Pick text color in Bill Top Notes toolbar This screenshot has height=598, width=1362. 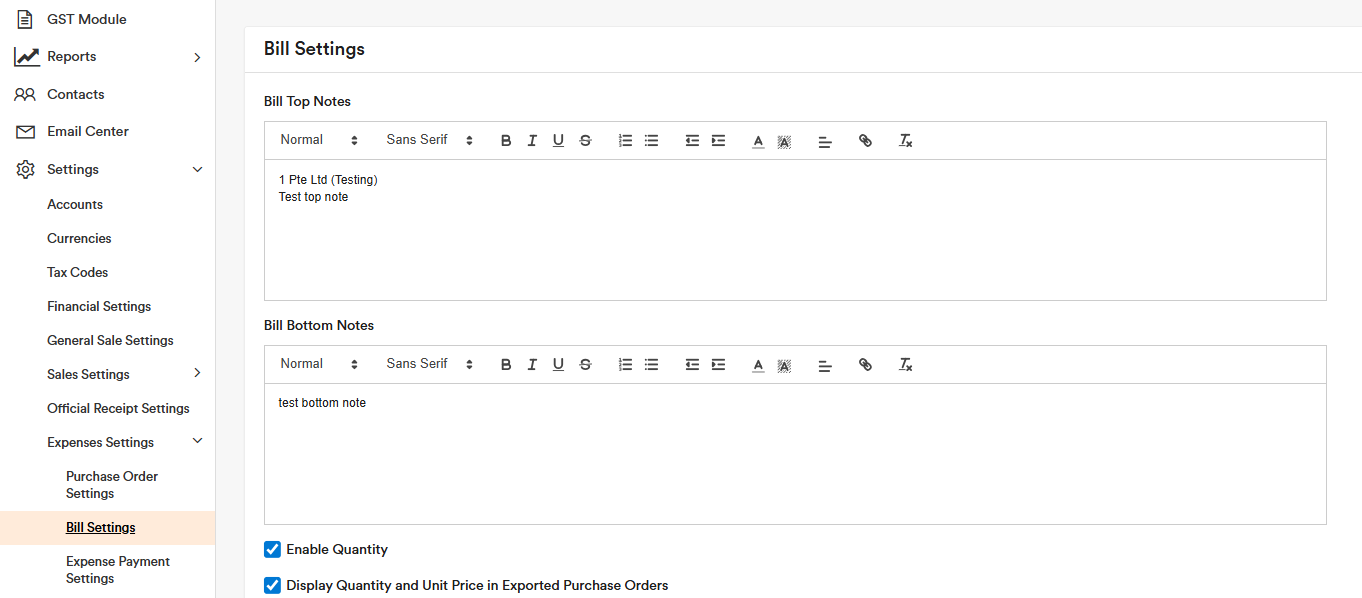tap(758, 141)
